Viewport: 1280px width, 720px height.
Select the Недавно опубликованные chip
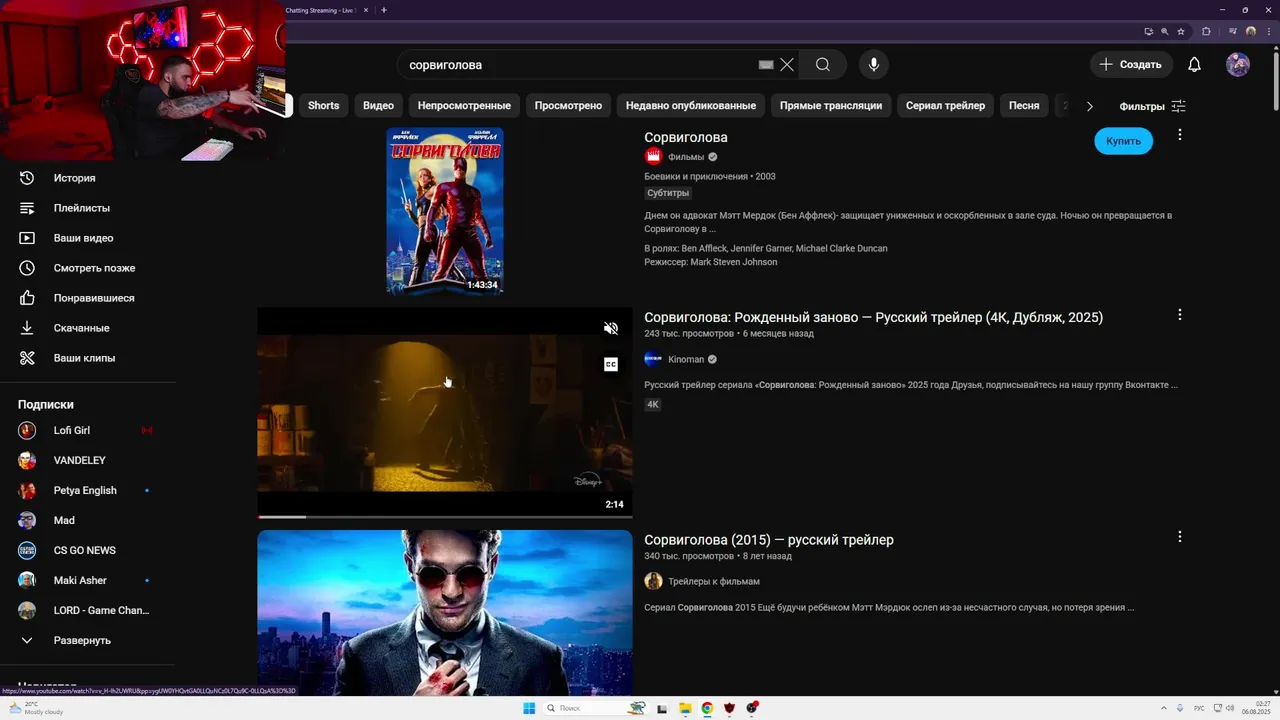click(691, 106)
